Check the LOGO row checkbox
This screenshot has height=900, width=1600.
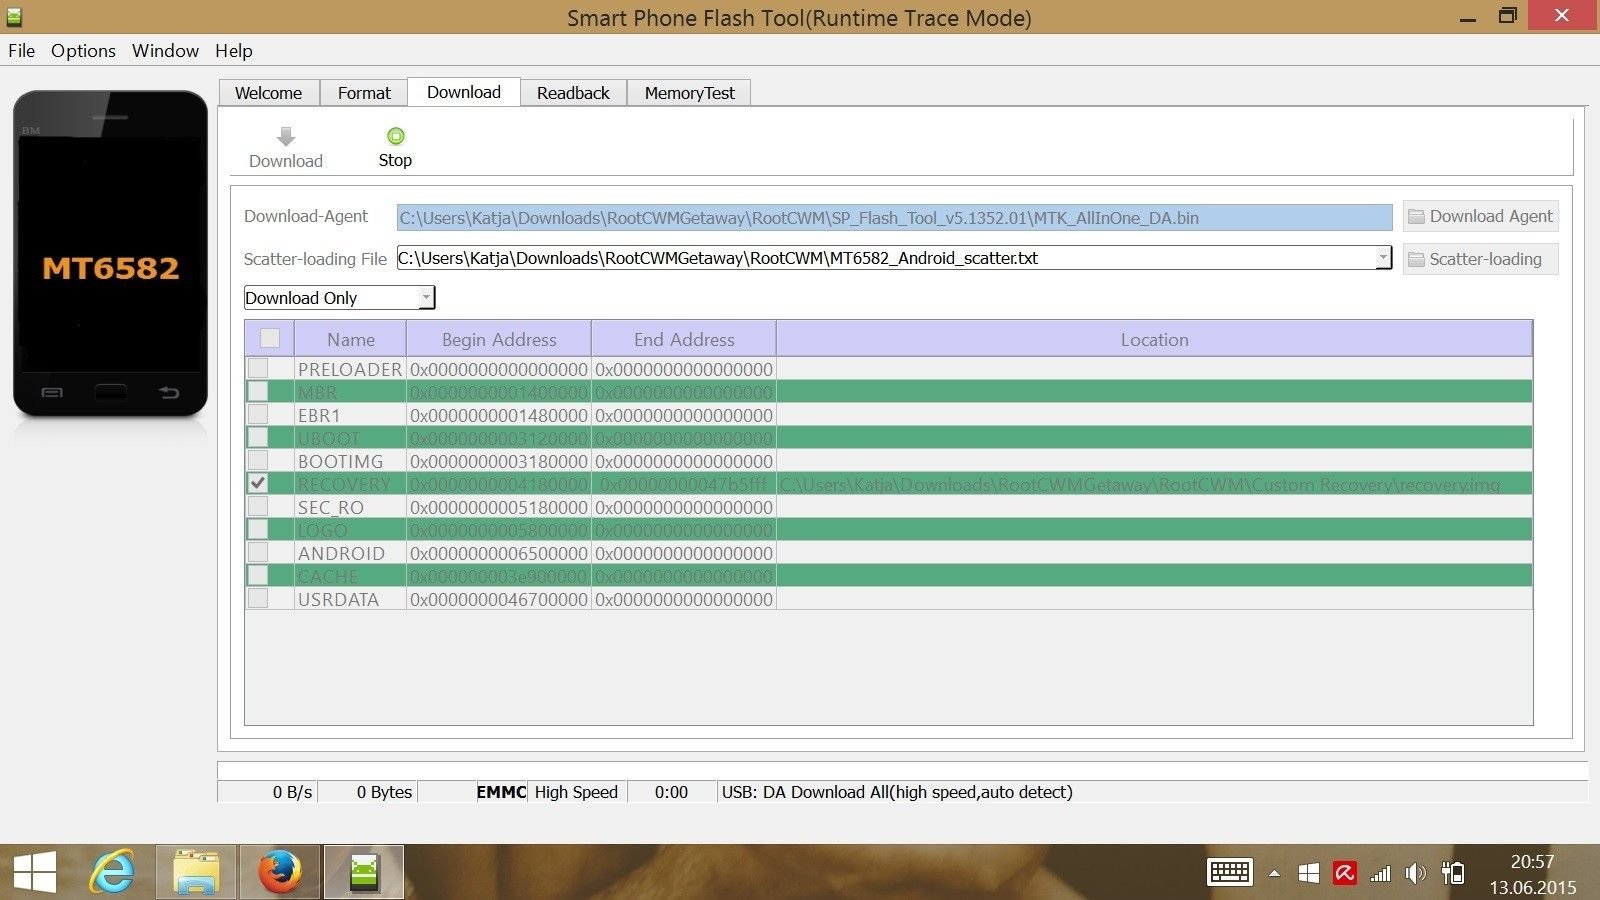click(x=258, y=529)
